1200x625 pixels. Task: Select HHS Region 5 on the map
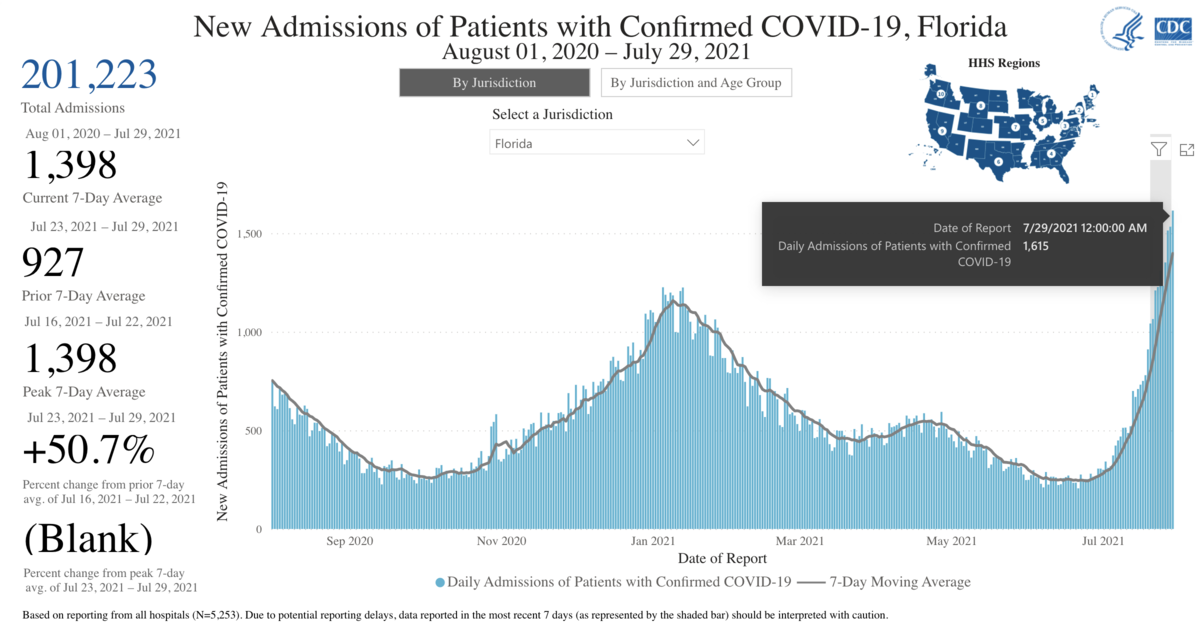click(1041, 120)
